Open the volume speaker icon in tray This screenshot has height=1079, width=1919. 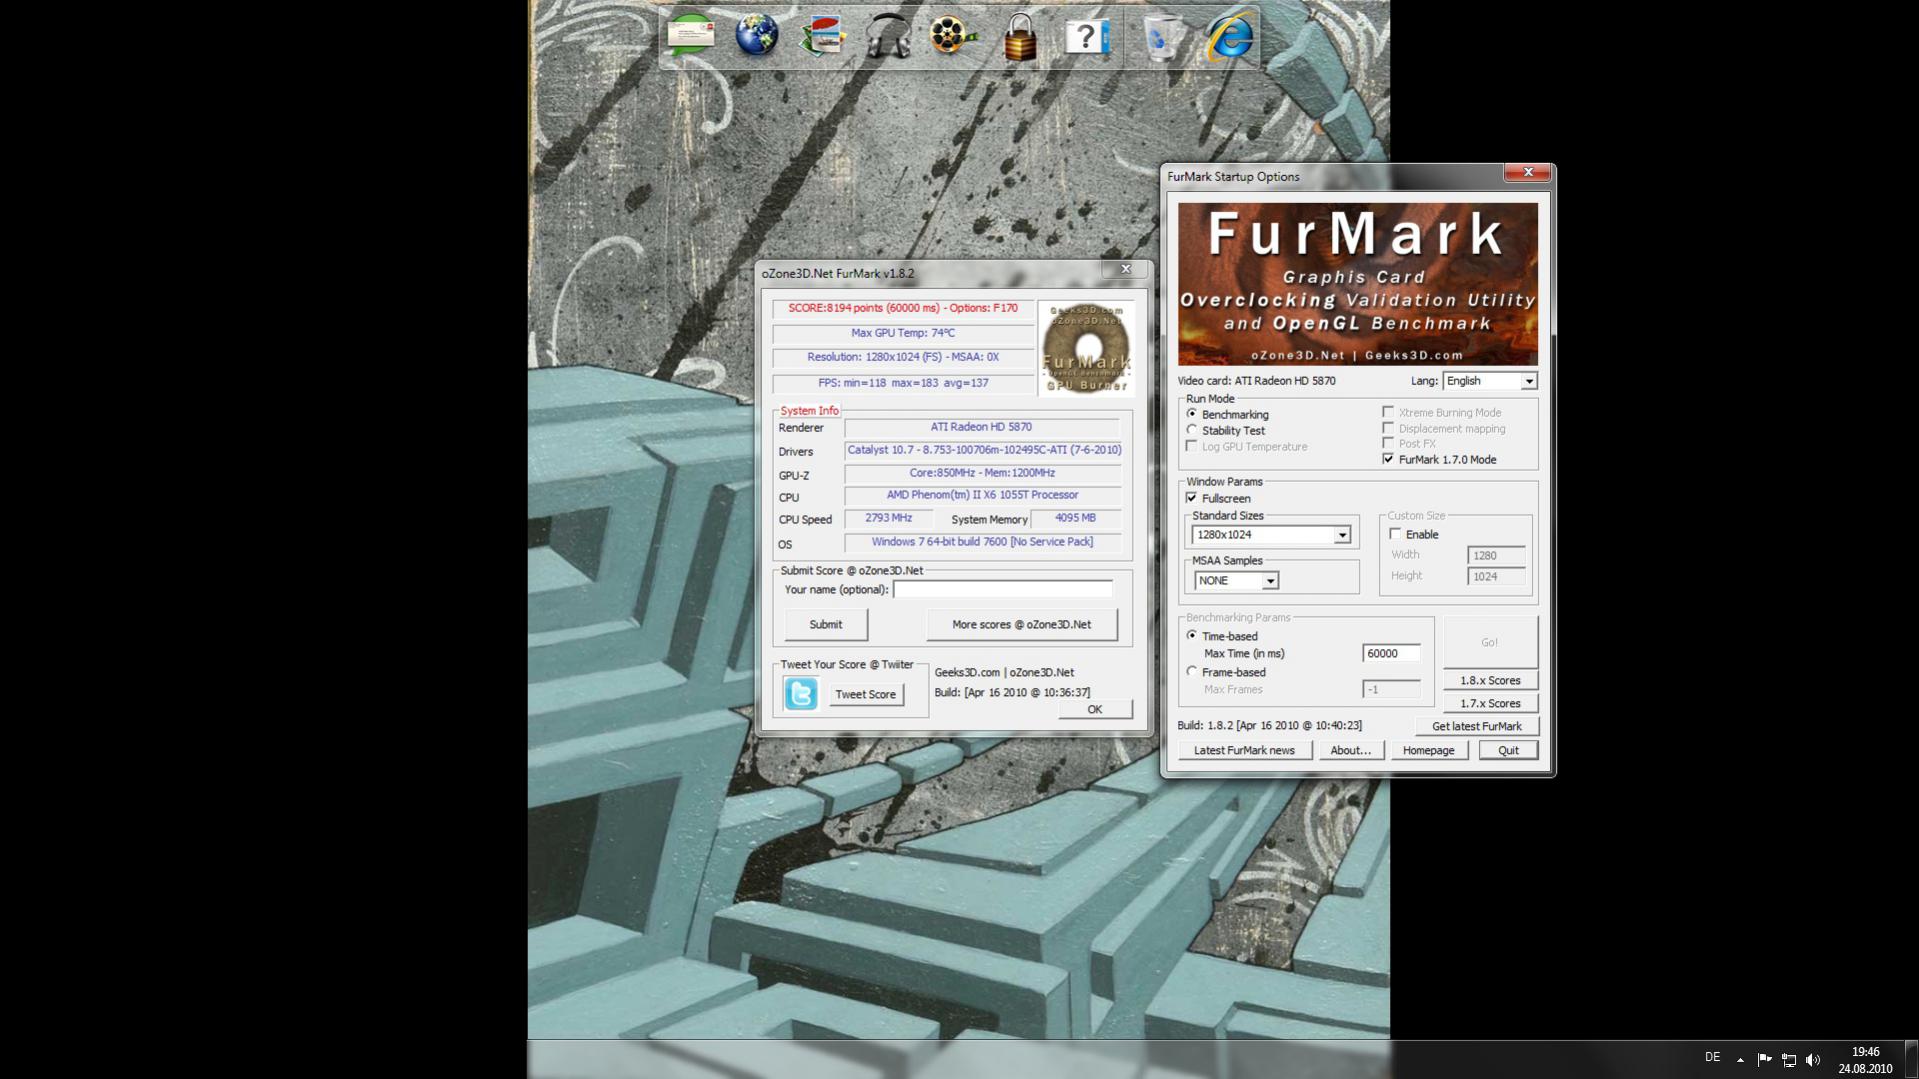click(x=1813, y=1059)
